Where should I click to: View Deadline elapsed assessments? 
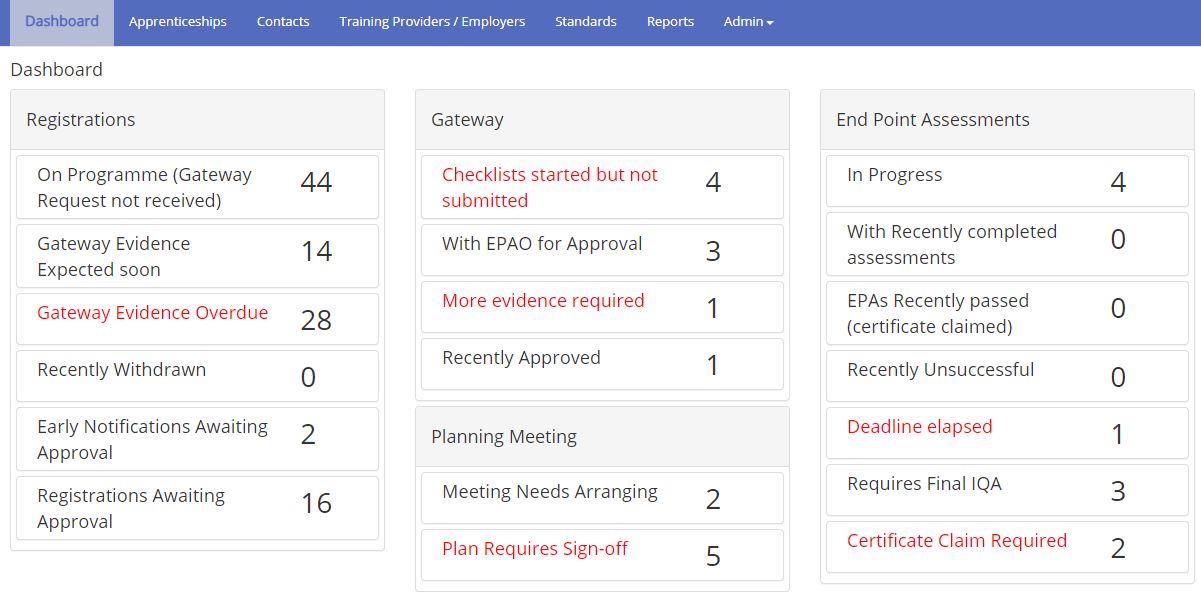[x=1007, y=433]
